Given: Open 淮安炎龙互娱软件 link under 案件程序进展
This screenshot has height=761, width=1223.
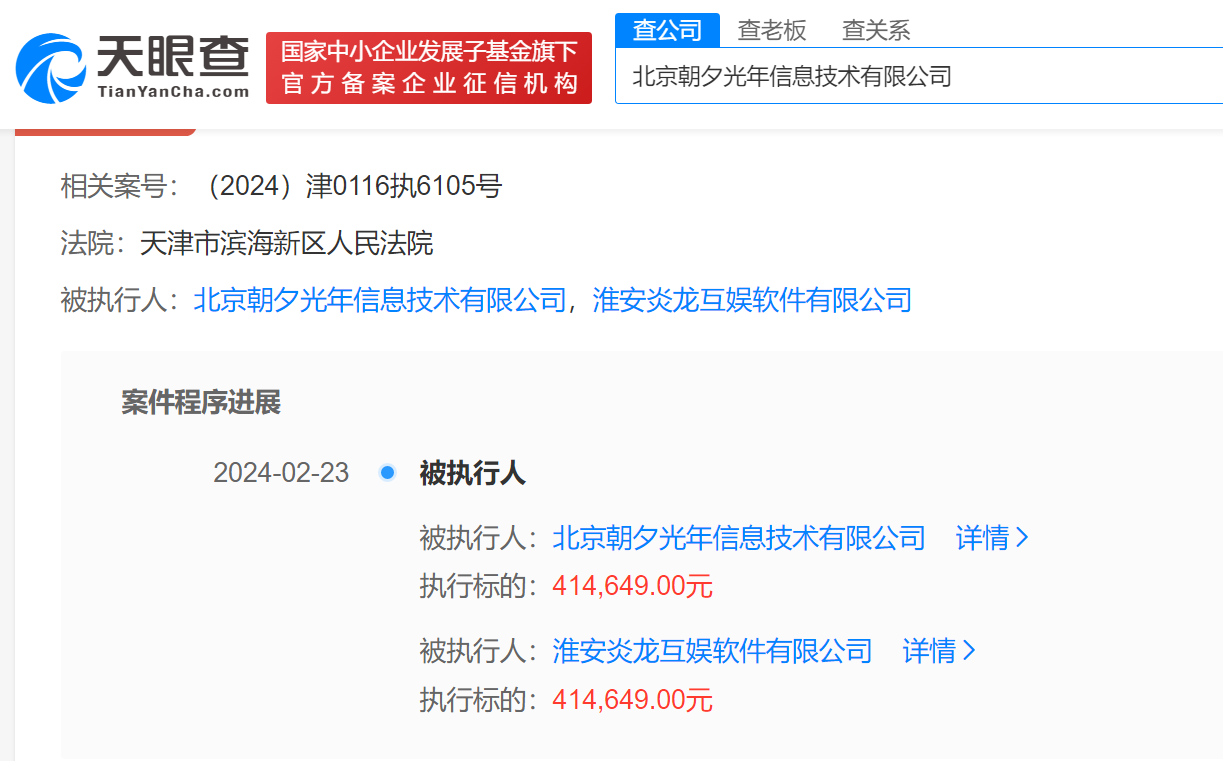Looking at the screenshot, I should point(712,652).
